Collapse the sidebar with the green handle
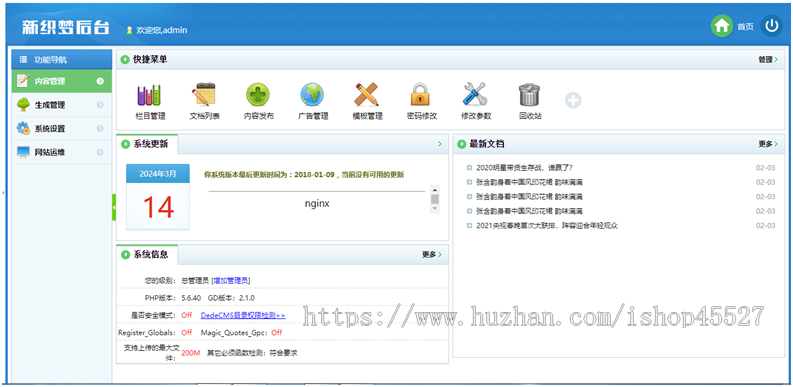 click(114, 207)
